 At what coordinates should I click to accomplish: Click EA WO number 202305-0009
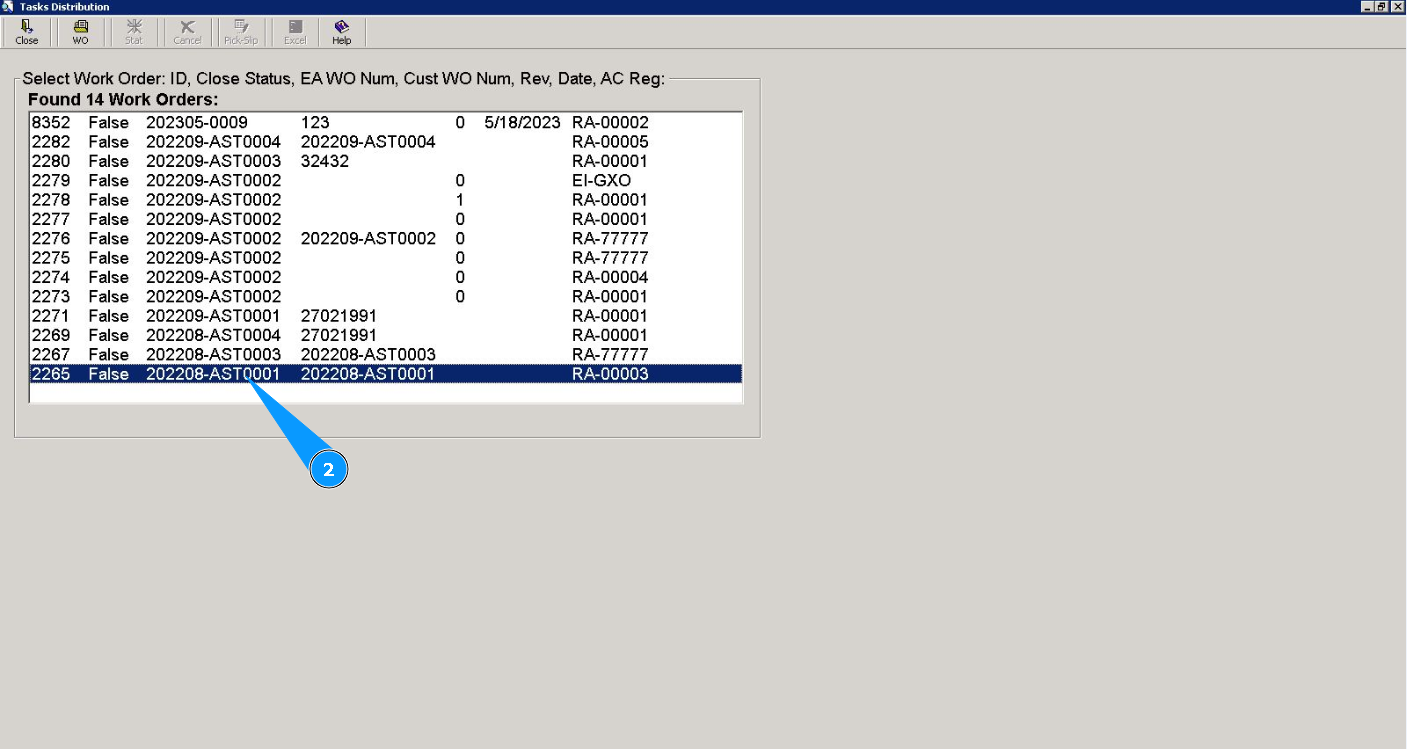[x=197, y=122]
